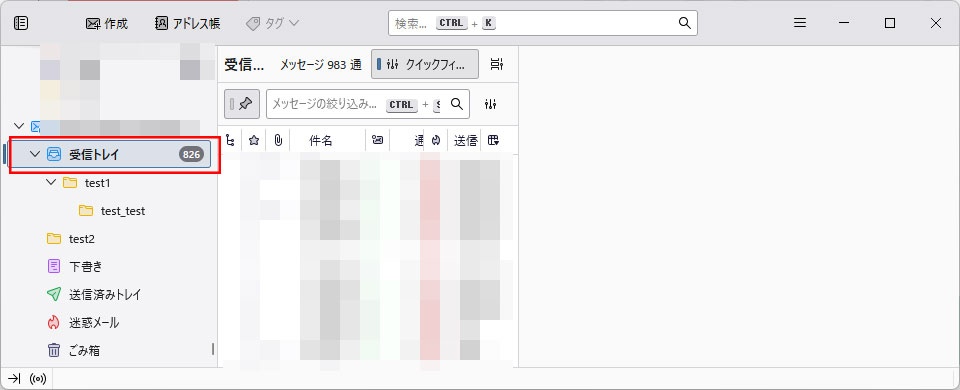960x390 pixels.
Task: Open the タグ dropdown
Action: pos(272,24)
